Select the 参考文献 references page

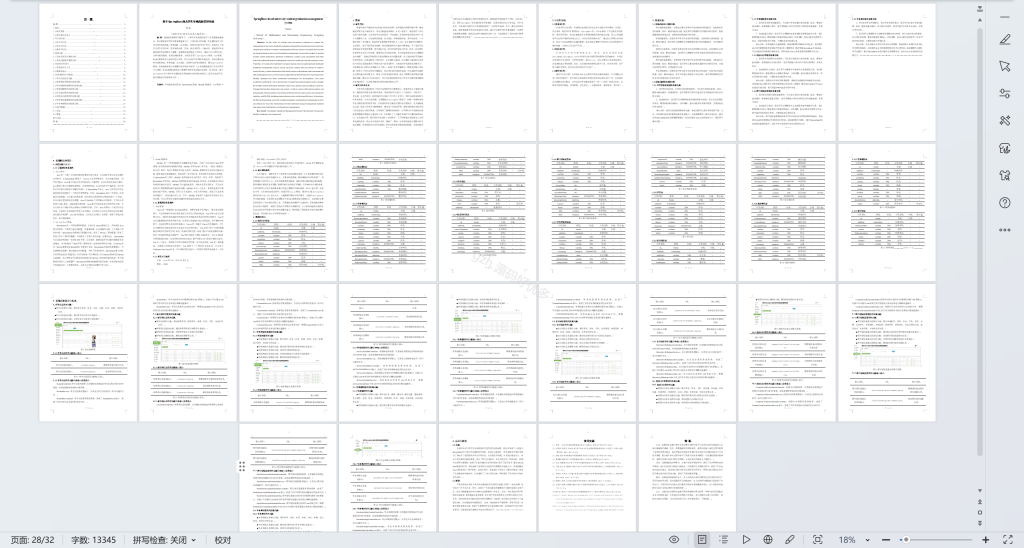coord(587,477)
